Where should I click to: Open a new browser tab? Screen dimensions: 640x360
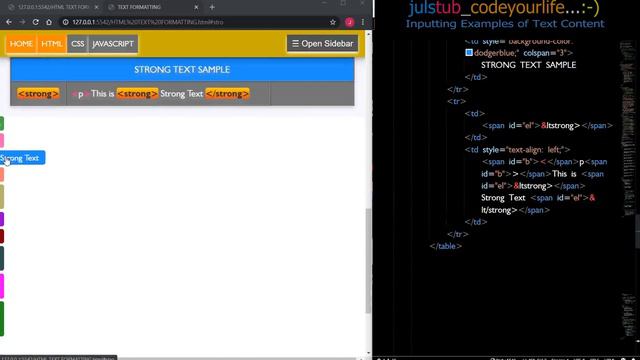[212, 7]
